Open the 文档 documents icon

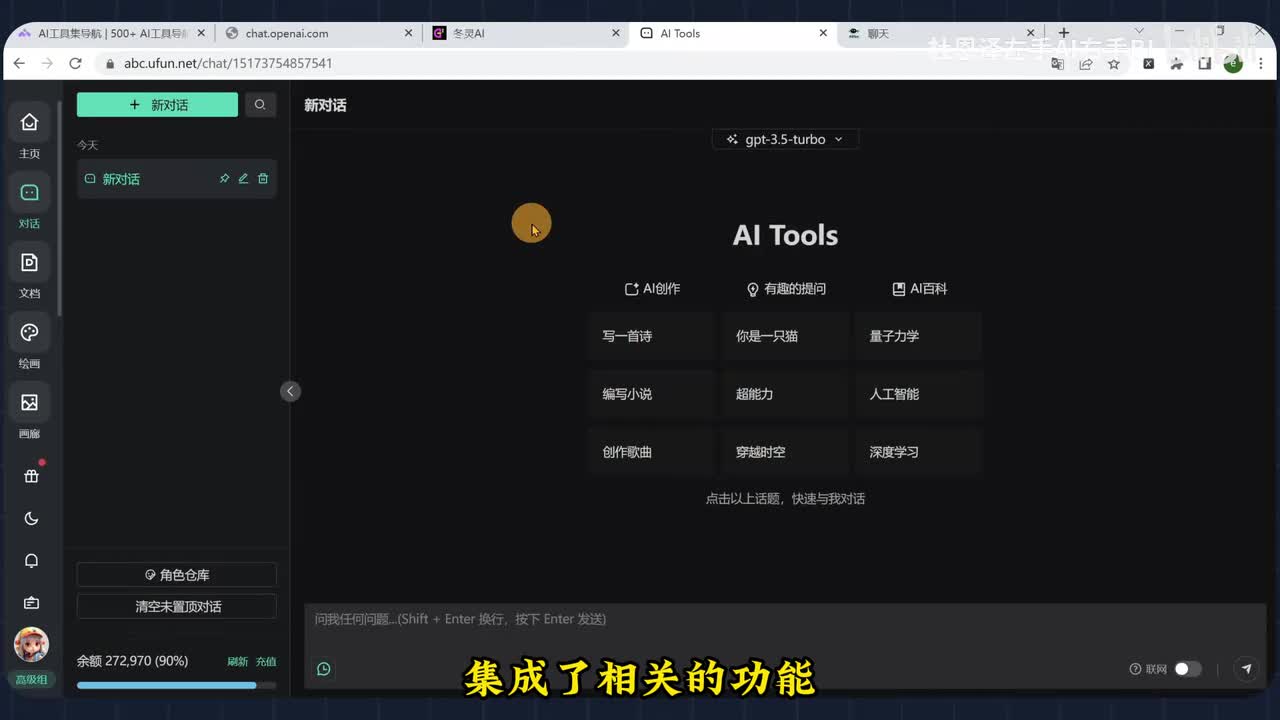tap(30, 263)
